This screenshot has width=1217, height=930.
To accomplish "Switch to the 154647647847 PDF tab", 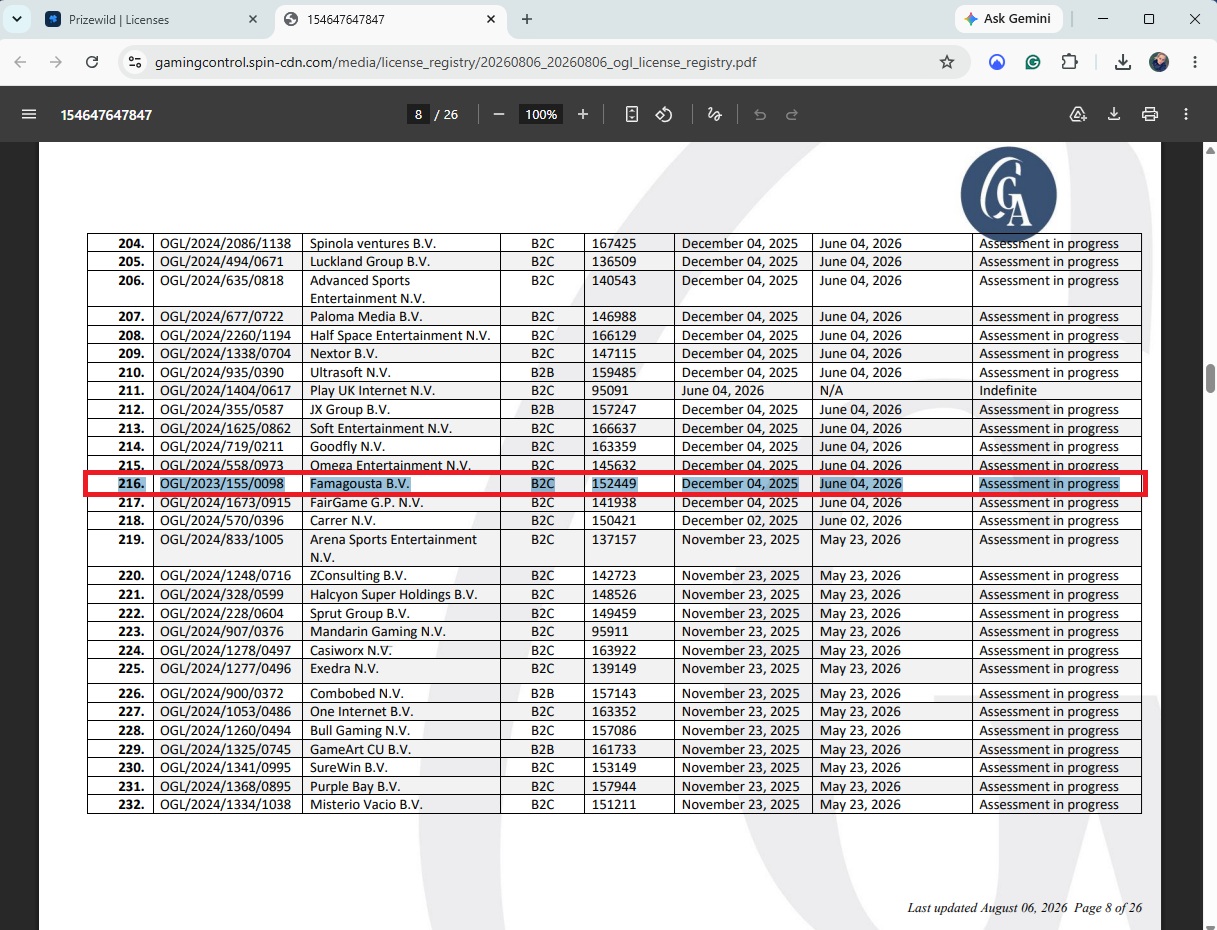I will click(x=390, y=19).
